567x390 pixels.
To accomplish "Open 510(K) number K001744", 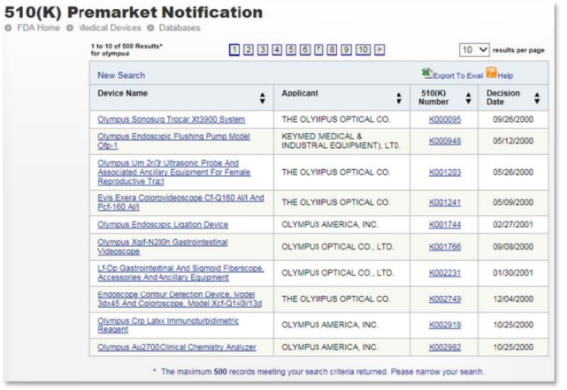I will (445, 224).
